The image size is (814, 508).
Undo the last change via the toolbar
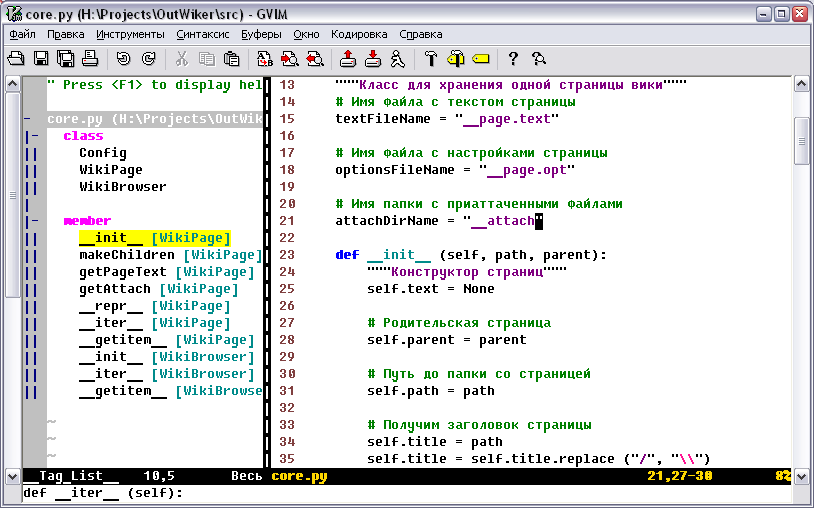point(123,58)
